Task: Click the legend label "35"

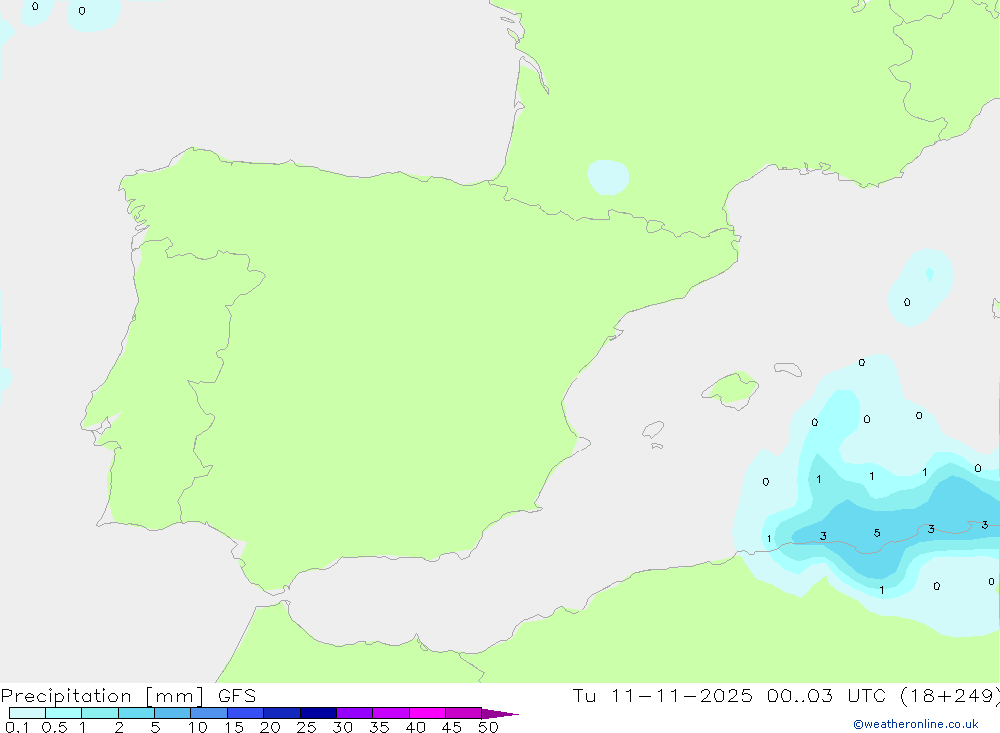Action: click(379, 727)
